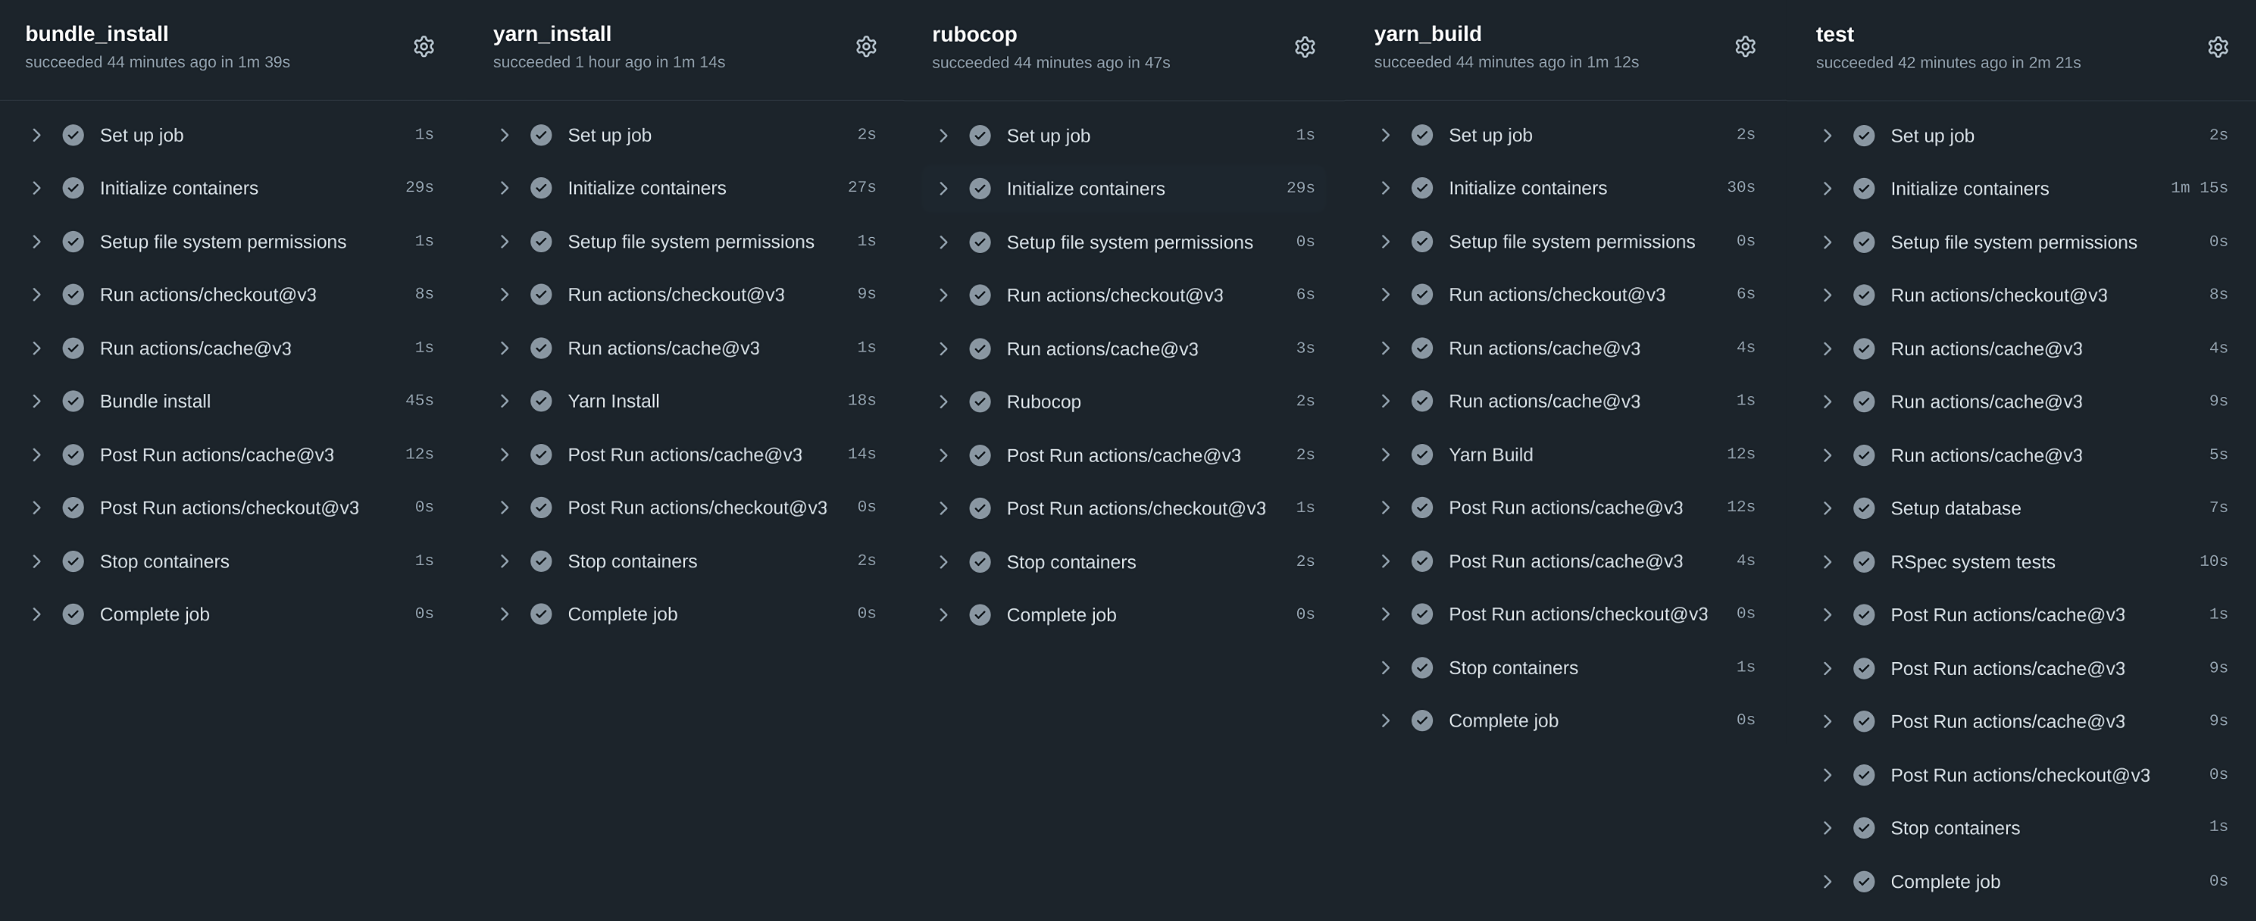Click check icon beside rubocop Complete job
This screenshot has width=2256, height=921.
pos(980,615)
